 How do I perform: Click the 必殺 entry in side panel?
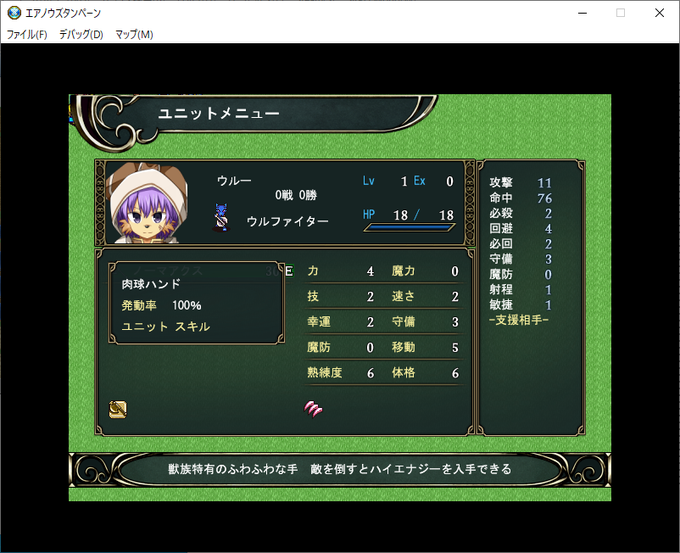pyautogui.click(x=520, y=213)
